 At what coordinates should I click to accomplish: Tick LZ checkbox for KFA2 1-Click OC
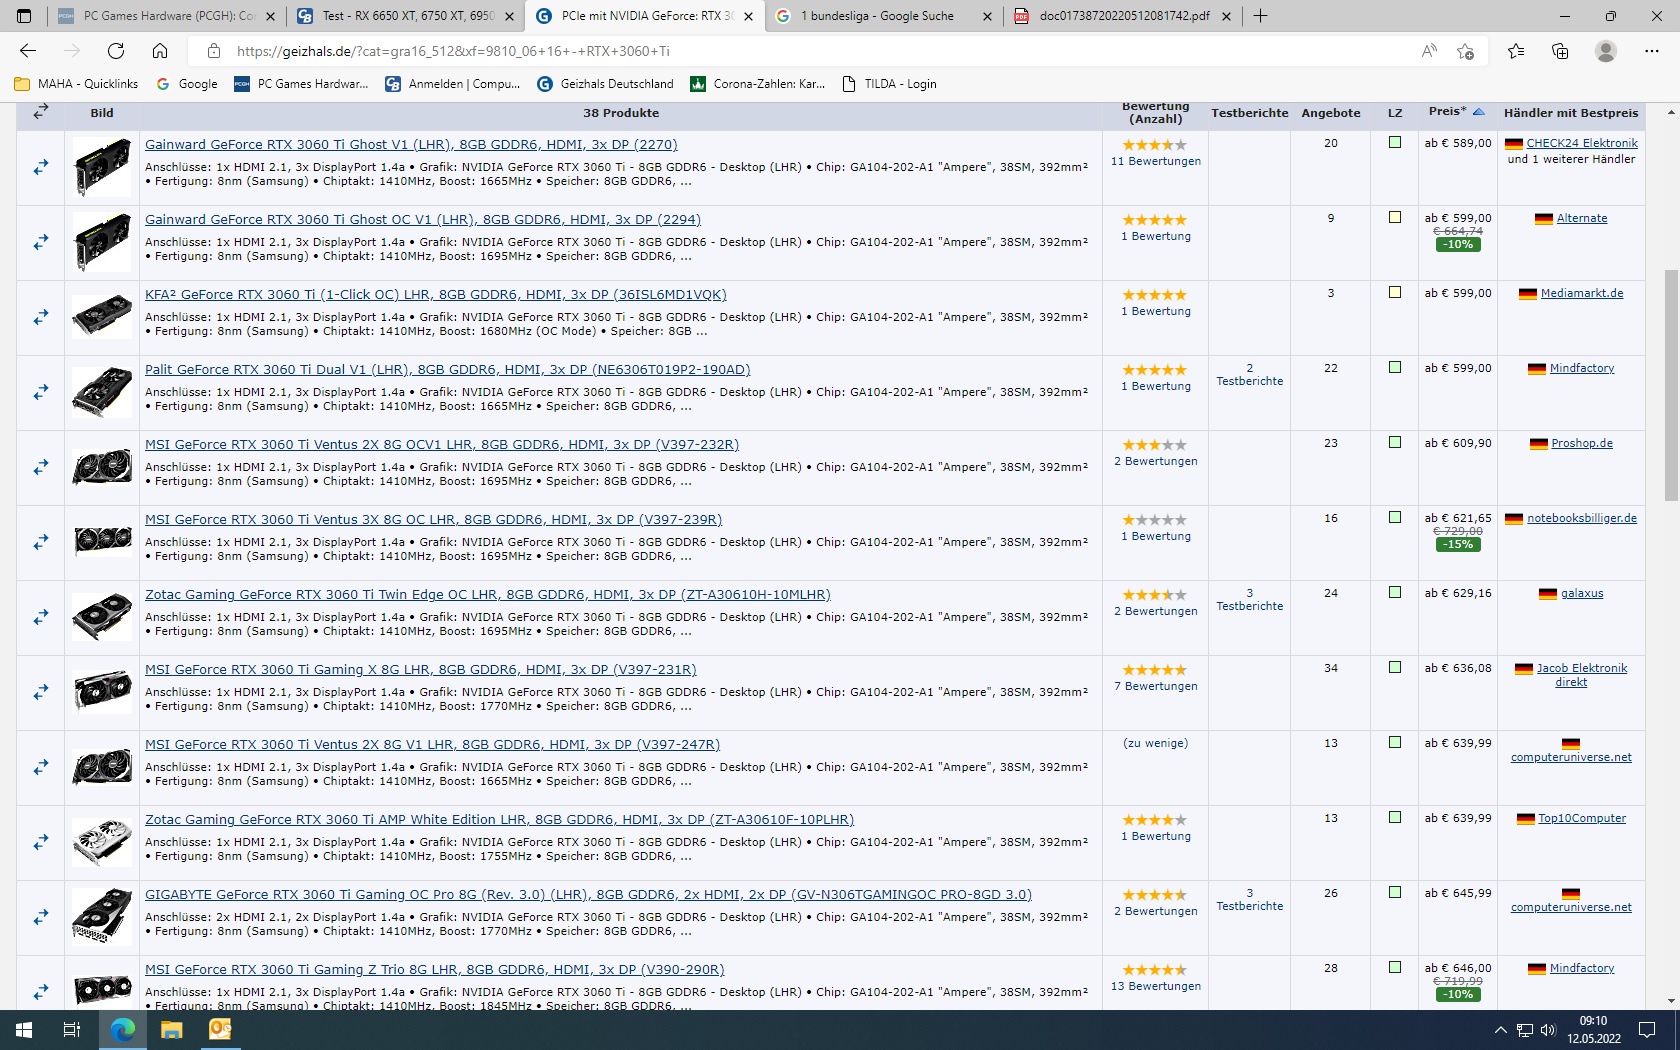pyautogui.click(x=1395, y=293)
